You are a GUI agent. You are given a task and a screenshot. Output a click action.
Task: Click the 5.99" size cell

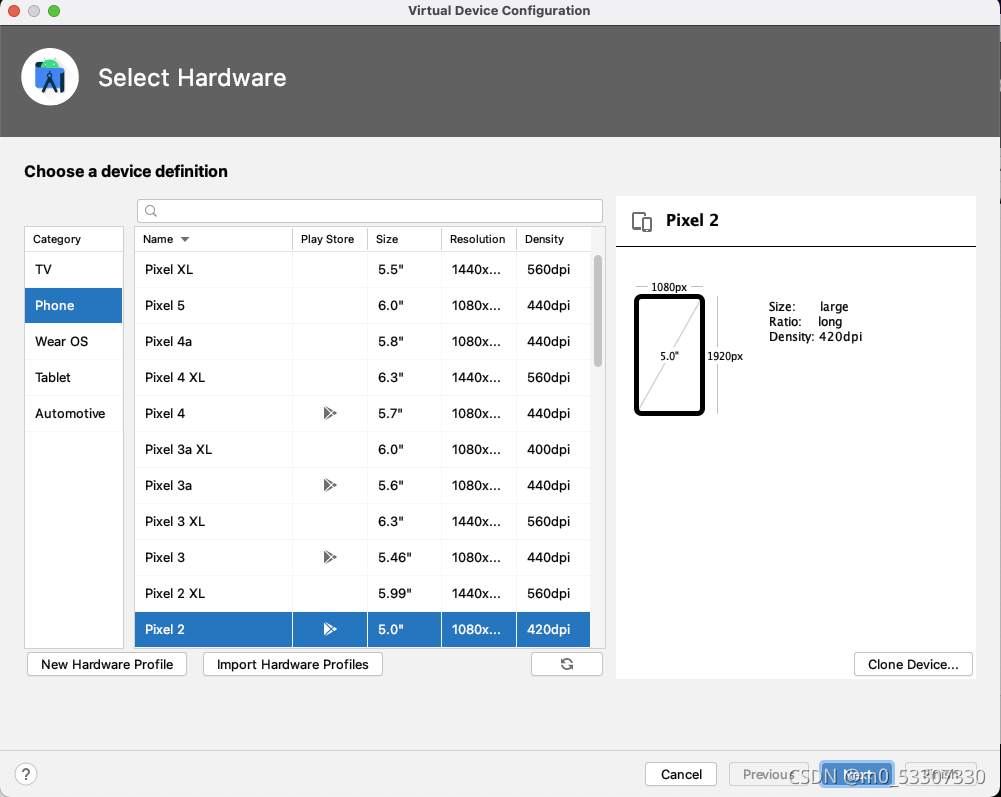(x=404, y=593)
